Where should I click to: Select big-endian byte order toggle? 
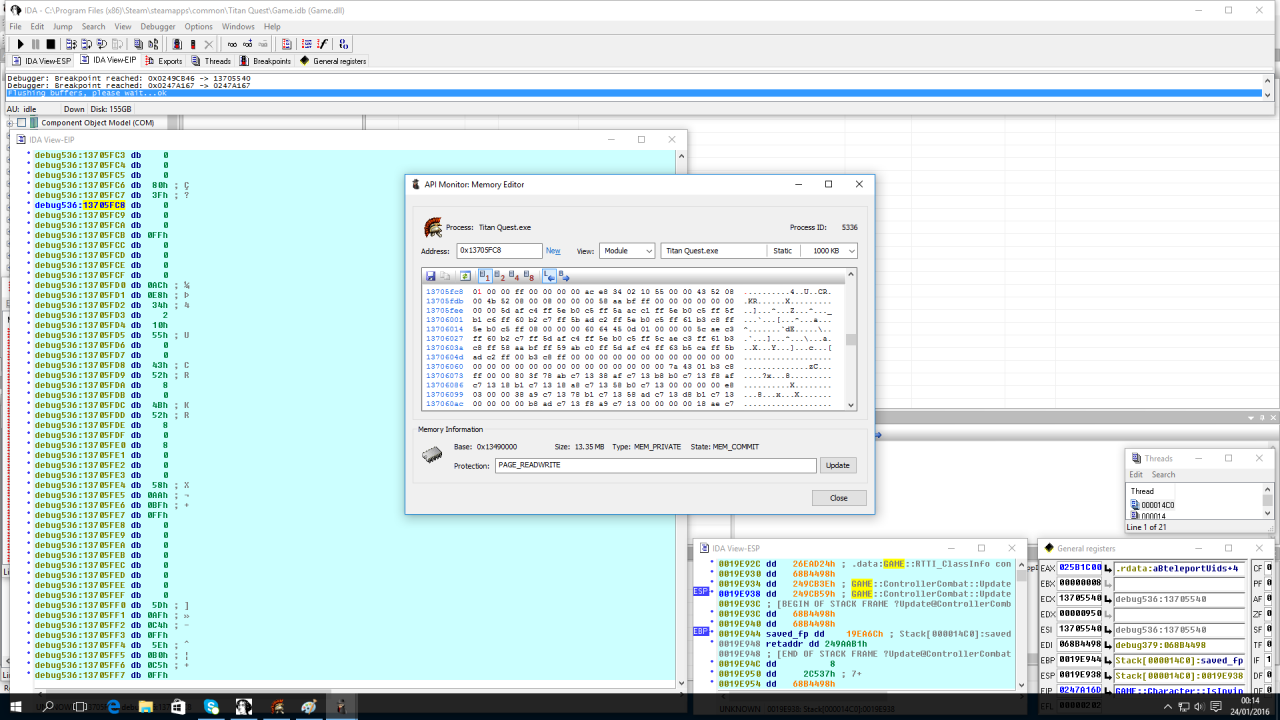point(564,275)
